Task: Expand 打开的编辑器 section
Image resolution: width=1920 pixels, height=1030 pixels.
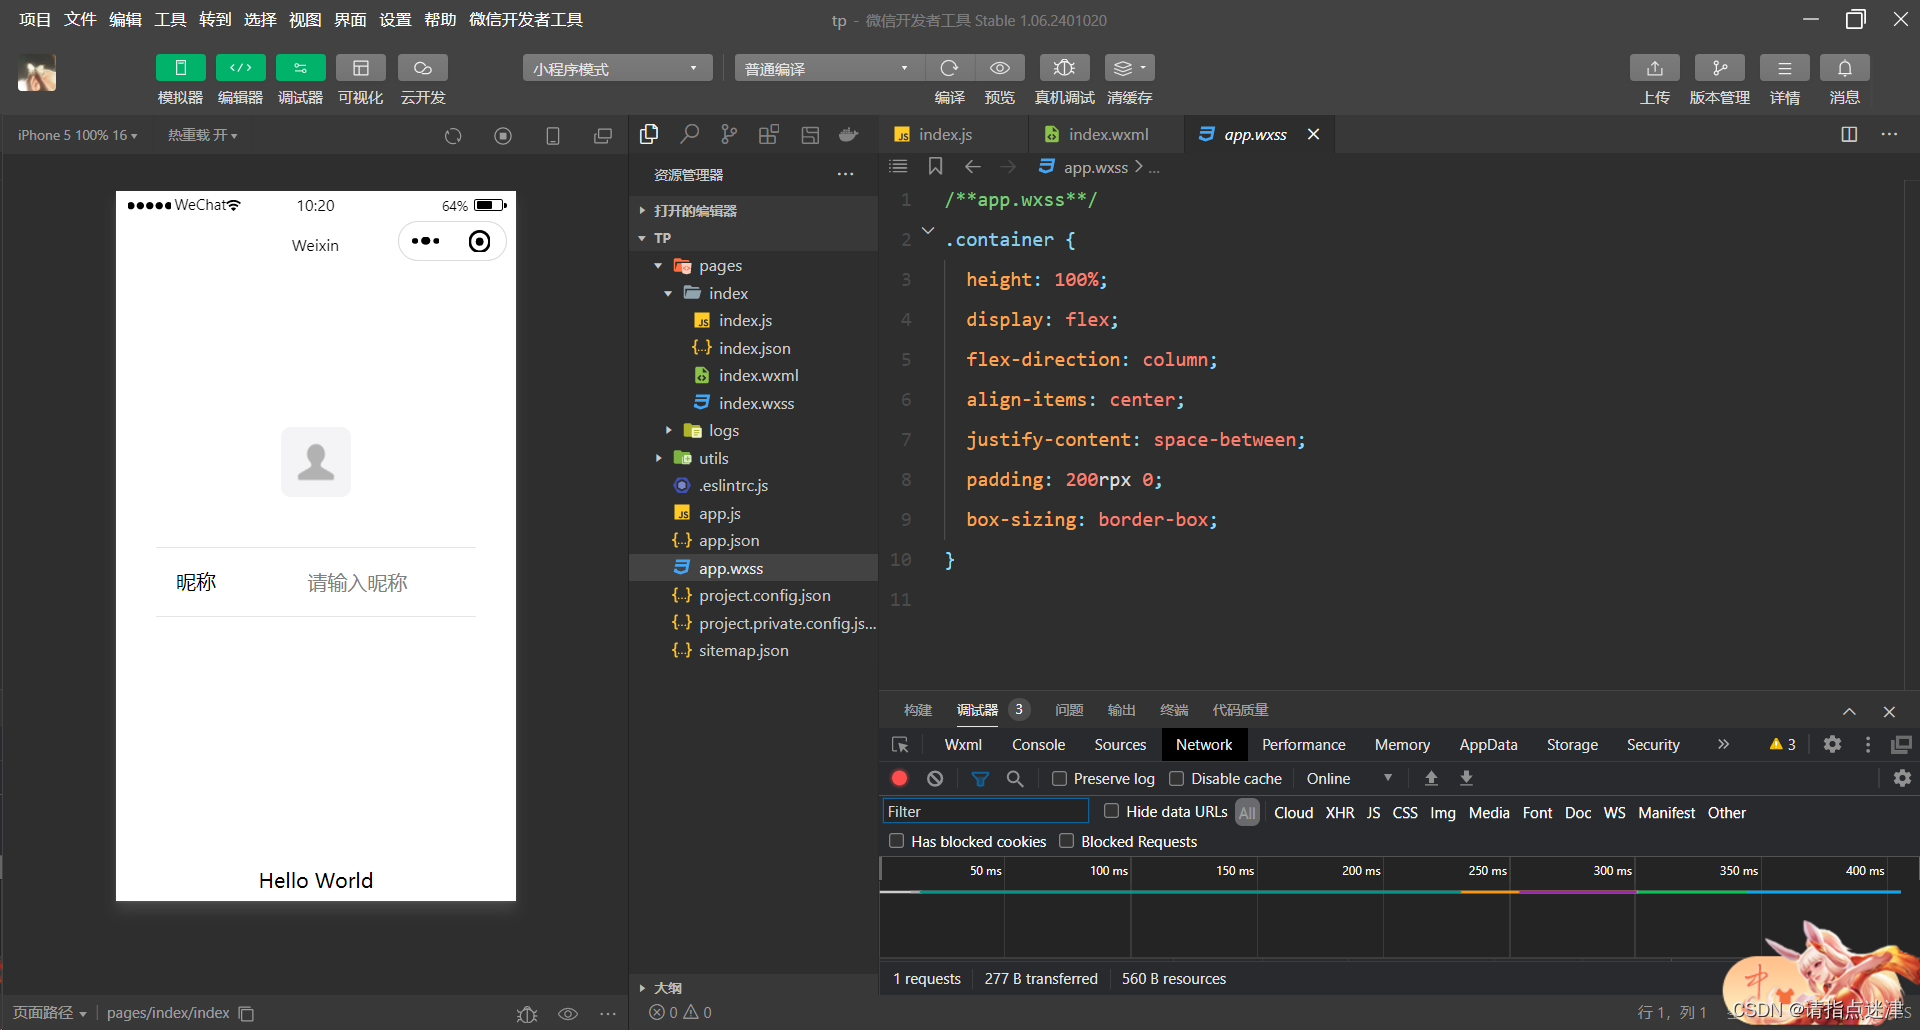Action: 753,210
